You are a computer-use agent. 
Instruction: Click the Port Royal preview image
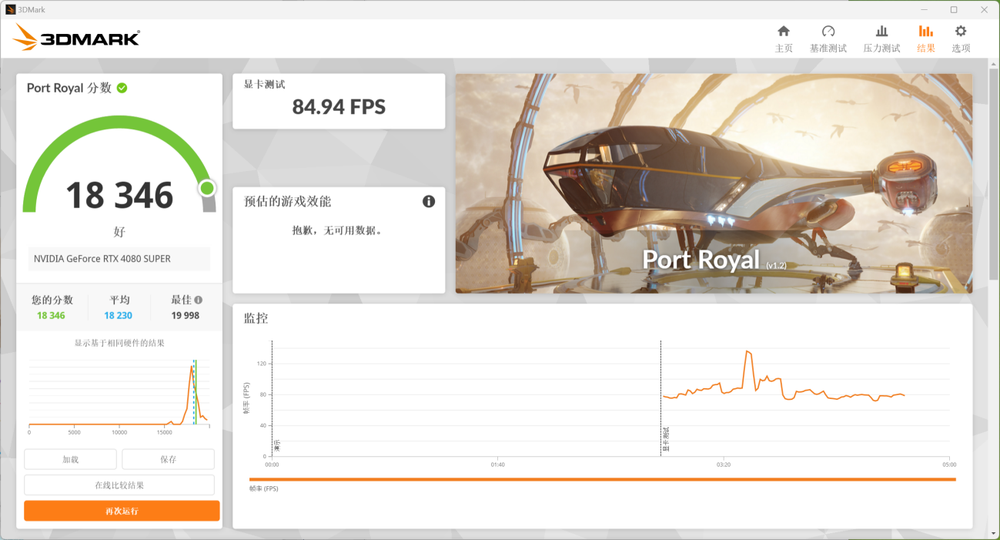pos(714,184)
